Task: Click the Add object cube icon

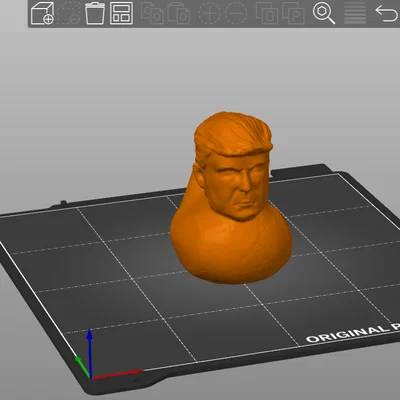Action: pyautogui.click(x=42, y=13)
